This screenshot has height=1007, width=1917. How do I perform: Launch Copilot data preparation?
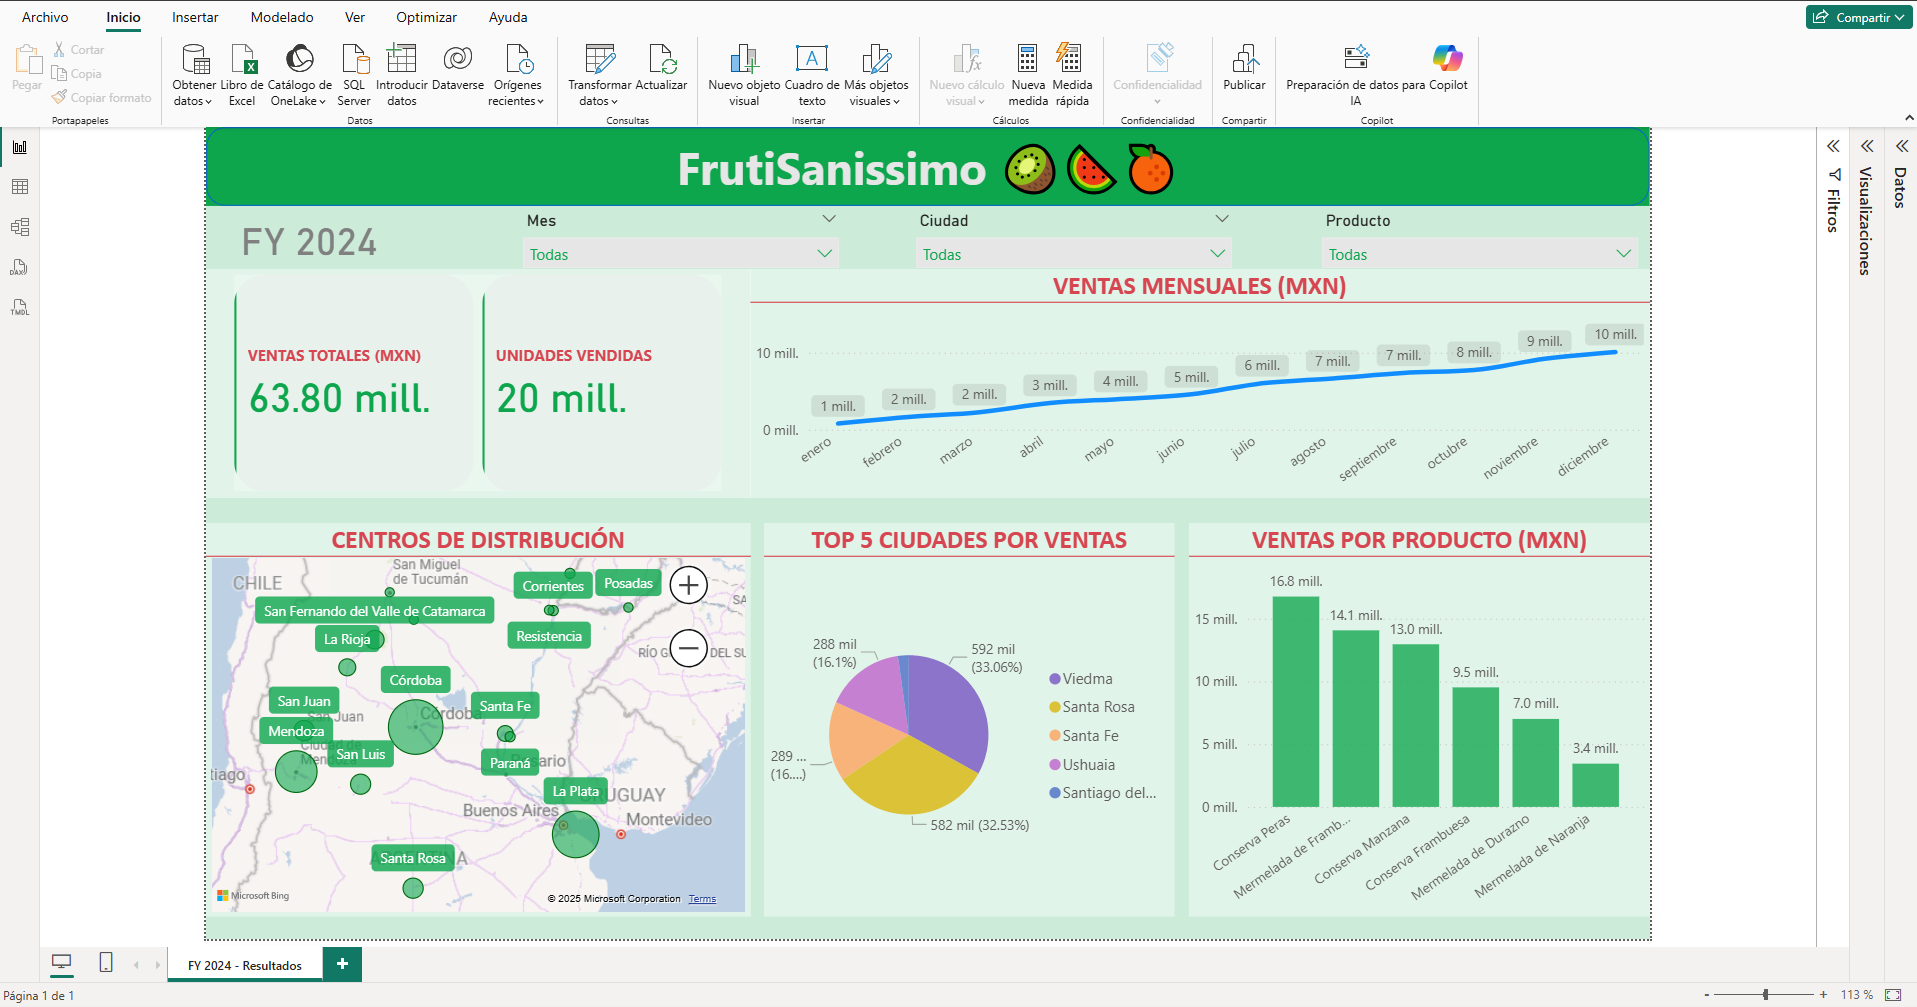pyautogui.click(x=1358, y=75)
